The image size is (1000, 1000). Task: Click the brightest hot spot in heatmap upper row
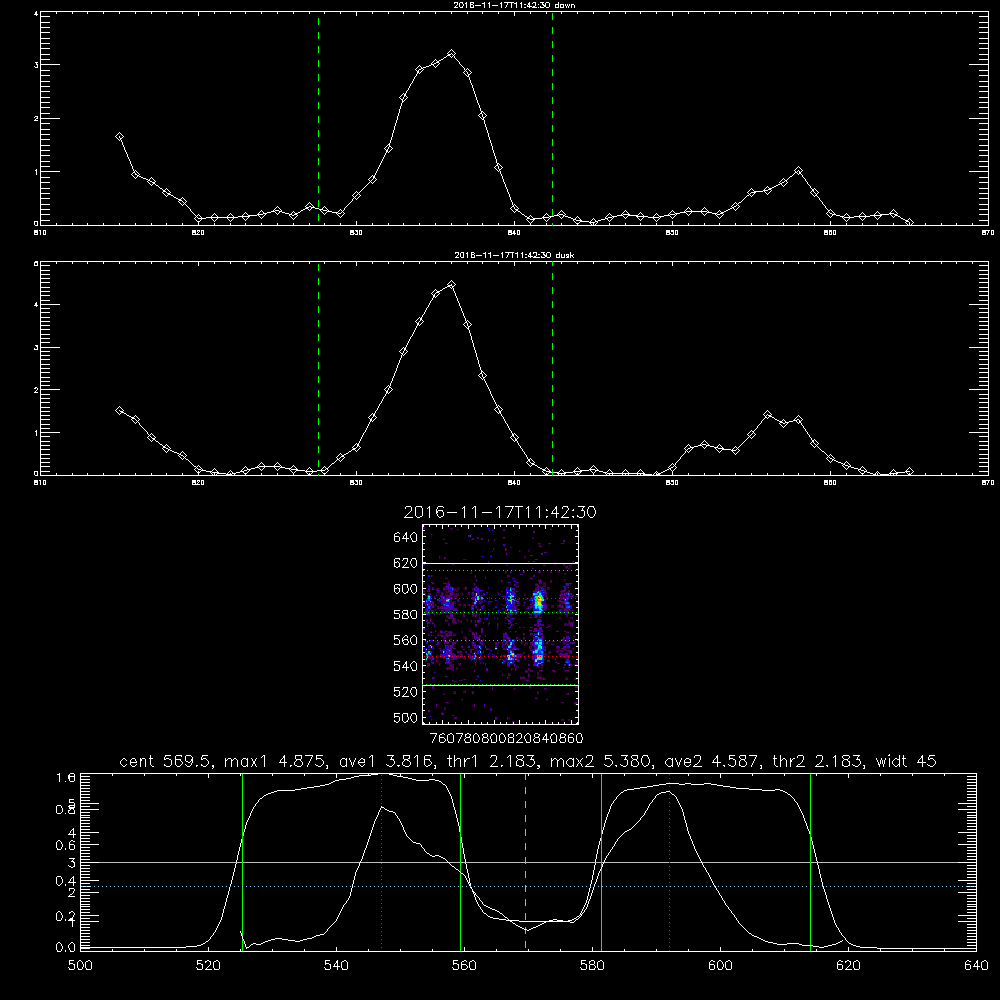coord(539,599)
